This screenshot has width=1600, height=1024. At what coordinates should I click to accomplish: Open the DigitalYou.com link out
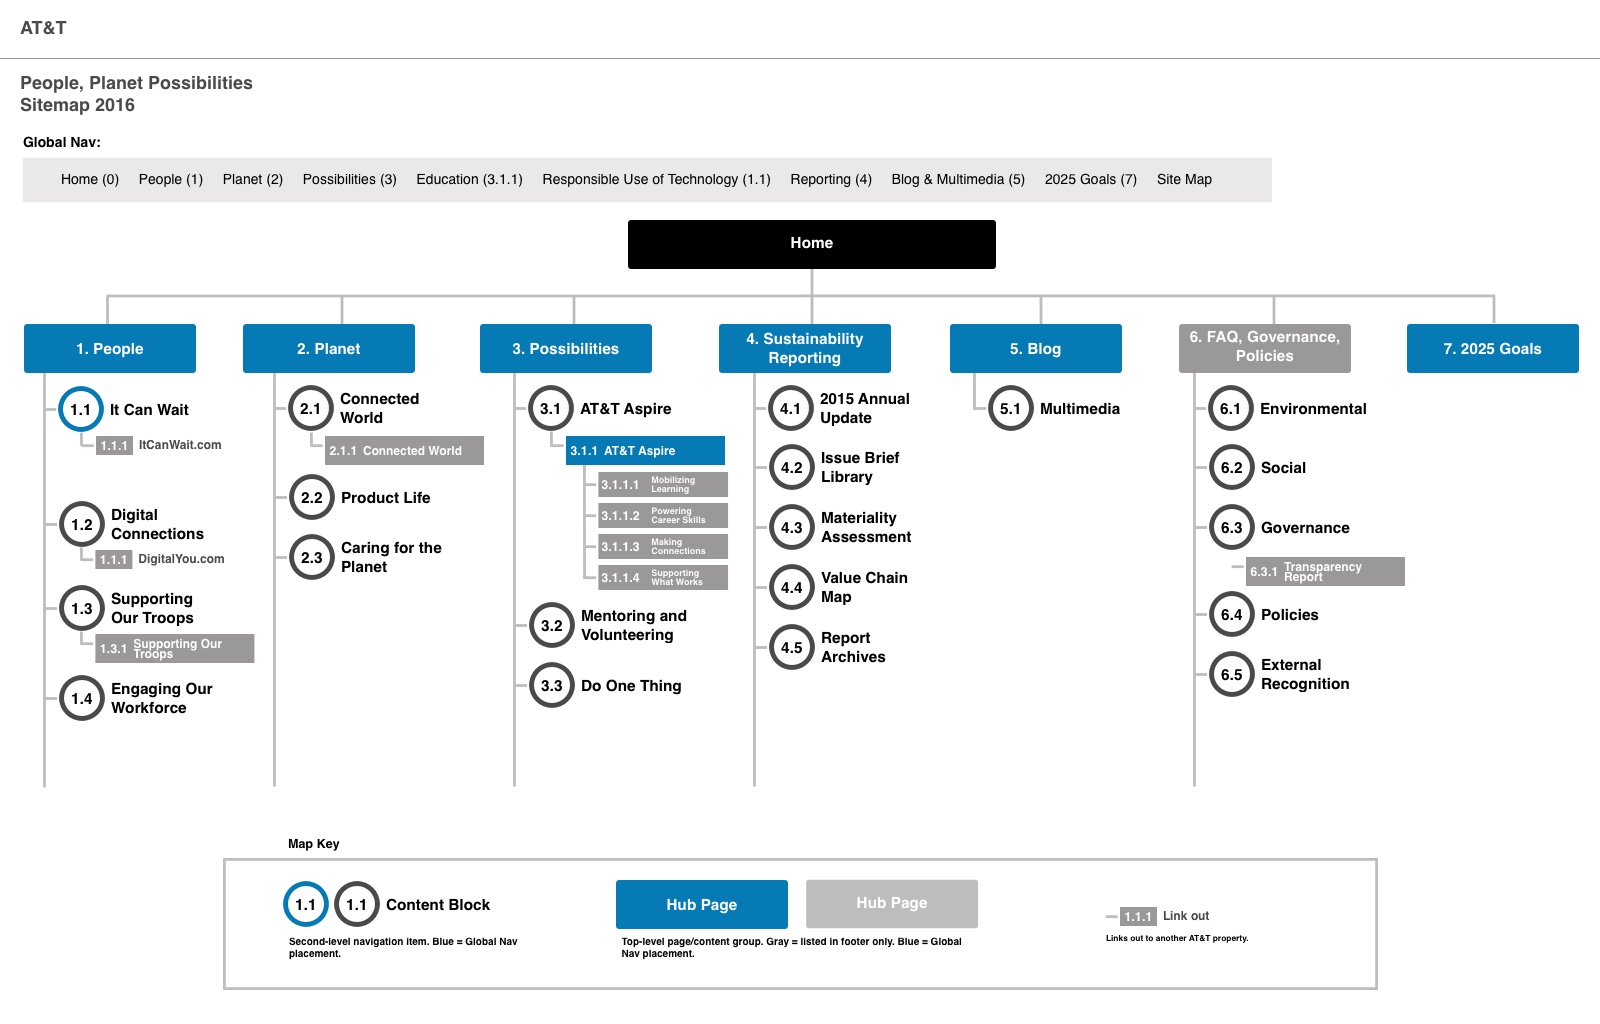(161, 560)
